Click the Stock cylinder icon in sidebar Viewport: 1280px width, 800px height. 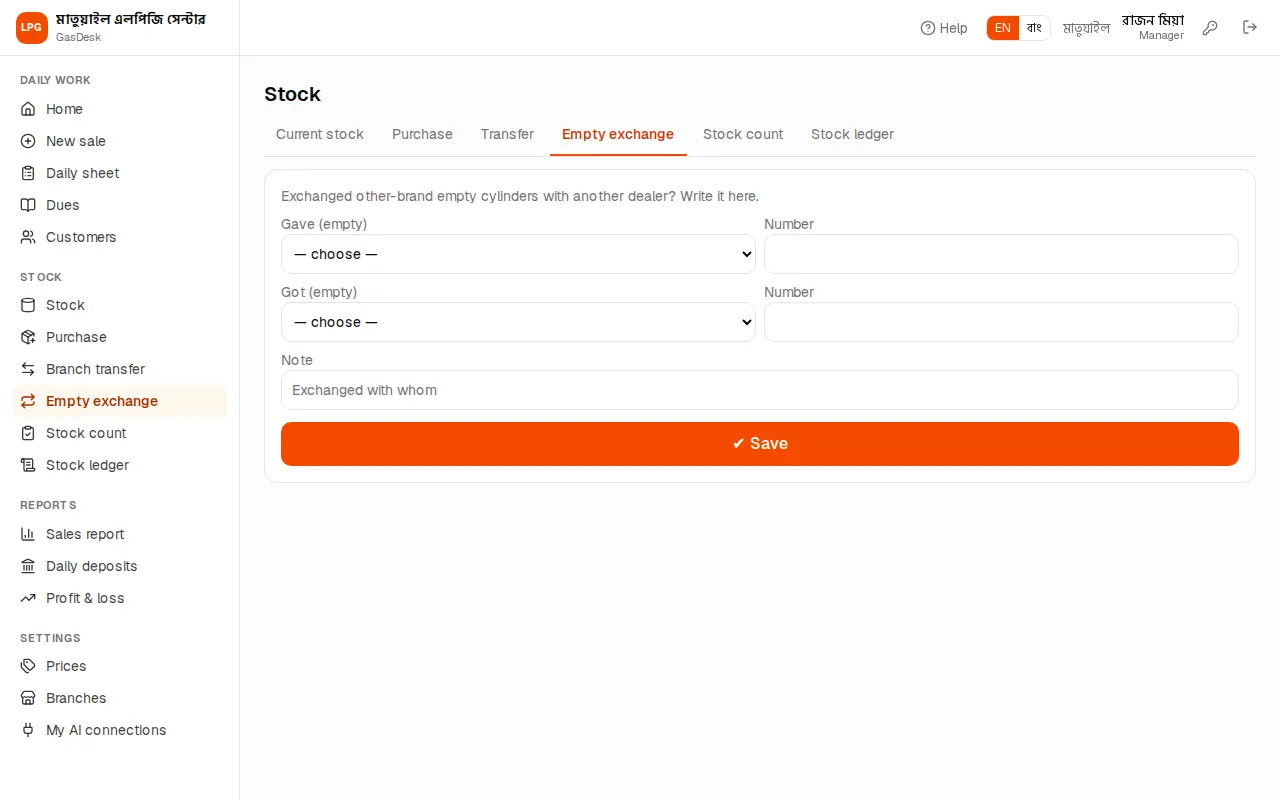(x=28, y=305)
